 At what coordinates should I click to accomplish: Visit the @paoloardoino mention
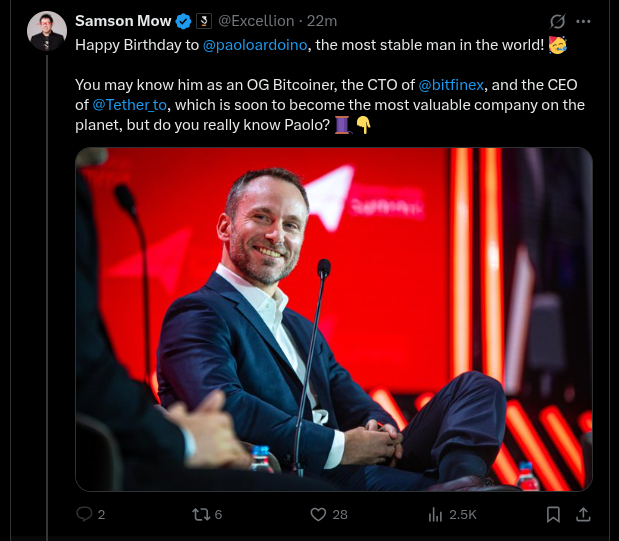(x=254, y=45)
